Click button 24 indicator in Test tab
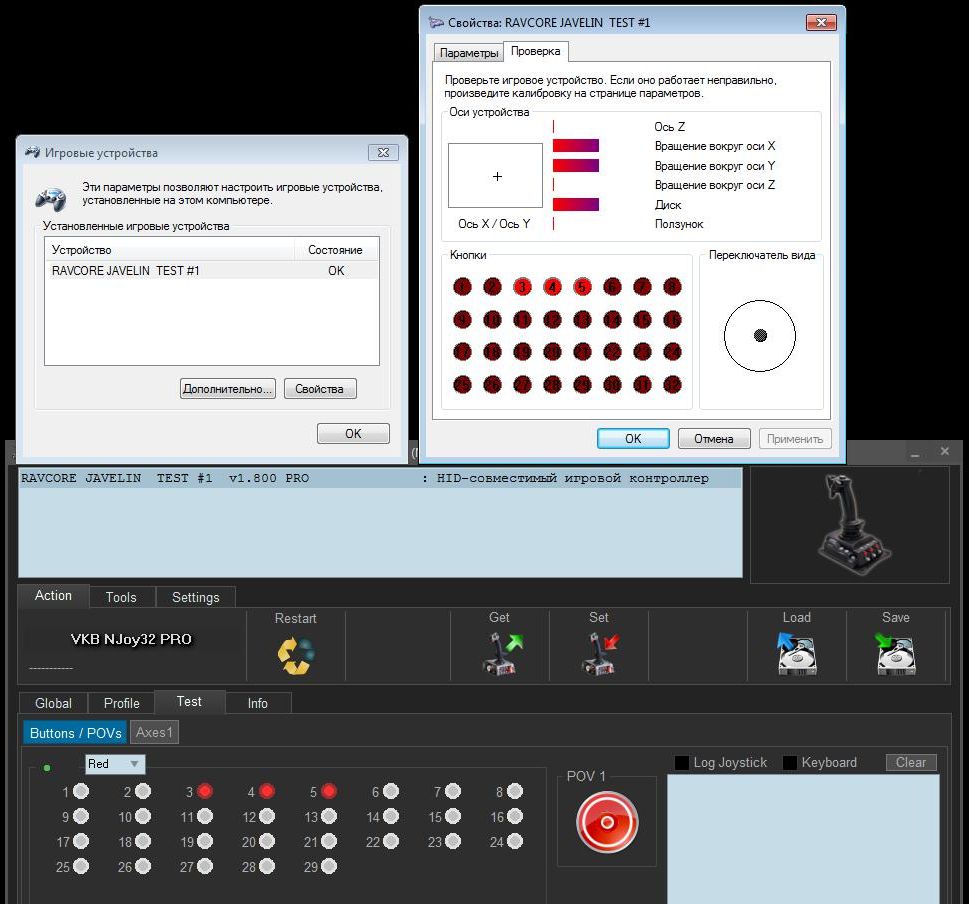 (515, 842)
